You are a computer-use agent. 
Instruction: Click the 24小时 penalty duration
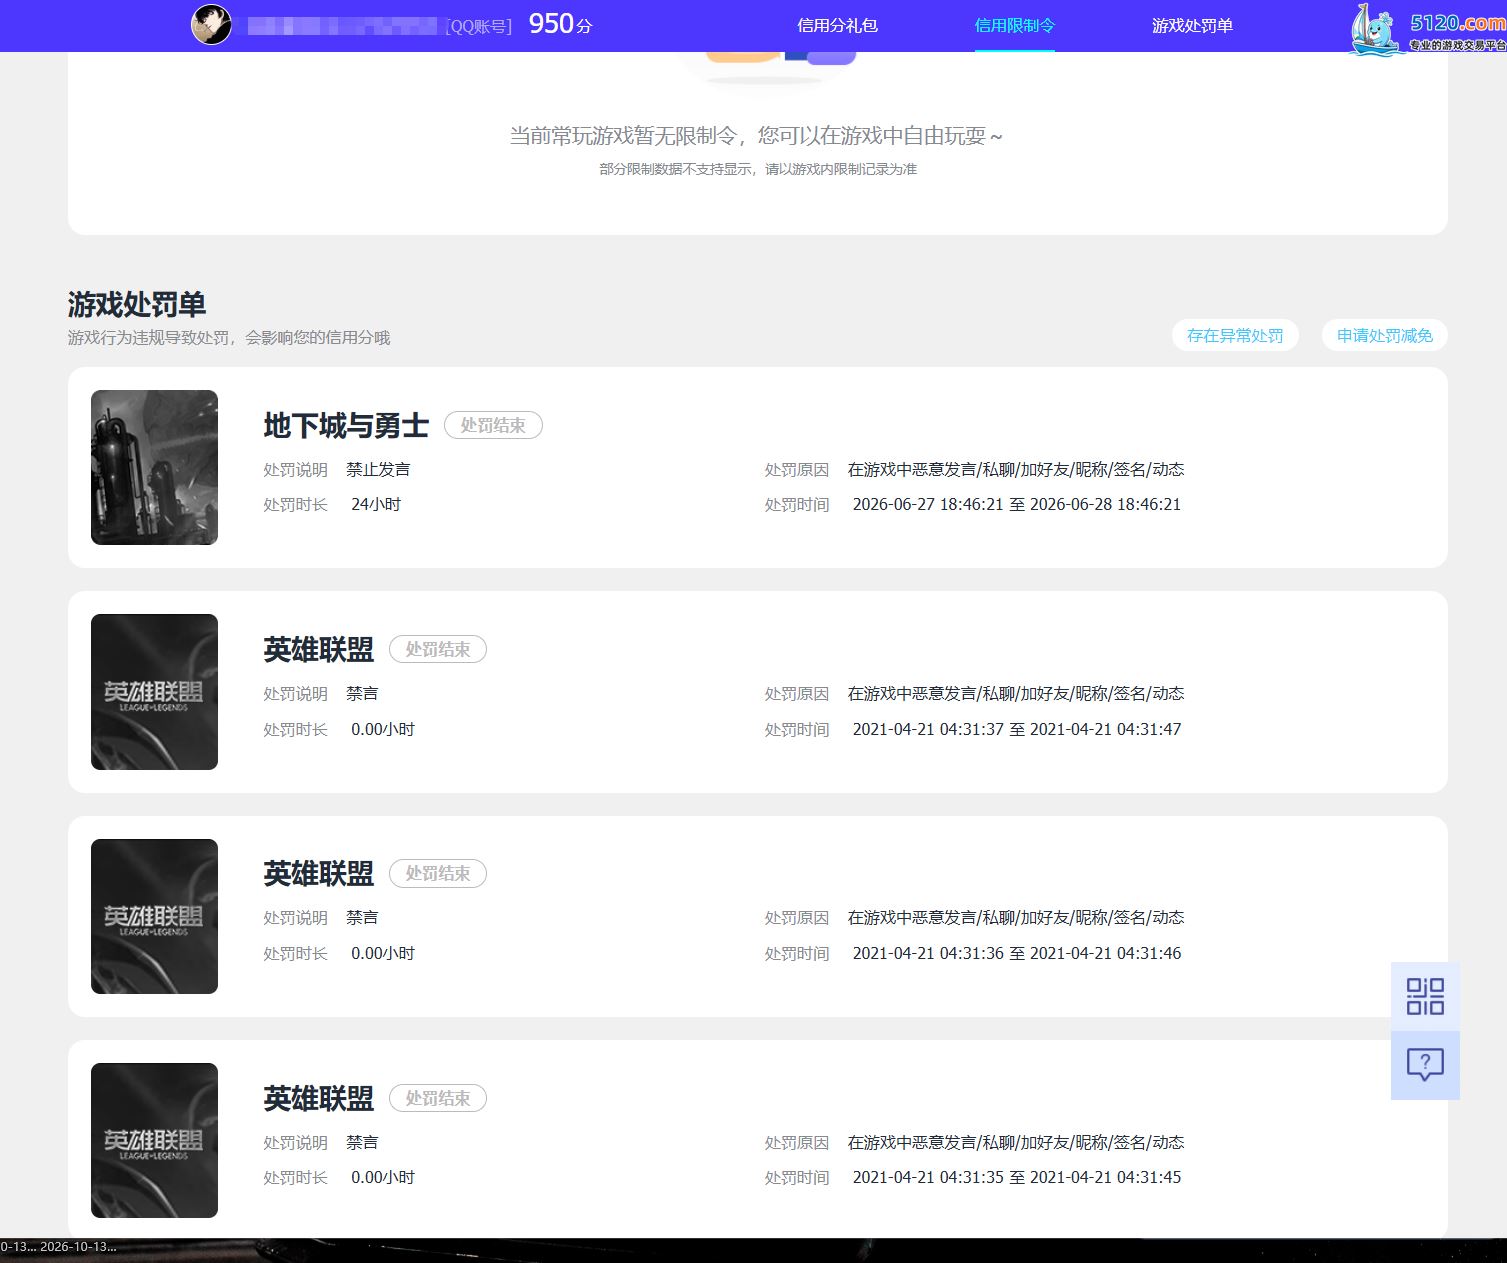(x=376, y=504)
